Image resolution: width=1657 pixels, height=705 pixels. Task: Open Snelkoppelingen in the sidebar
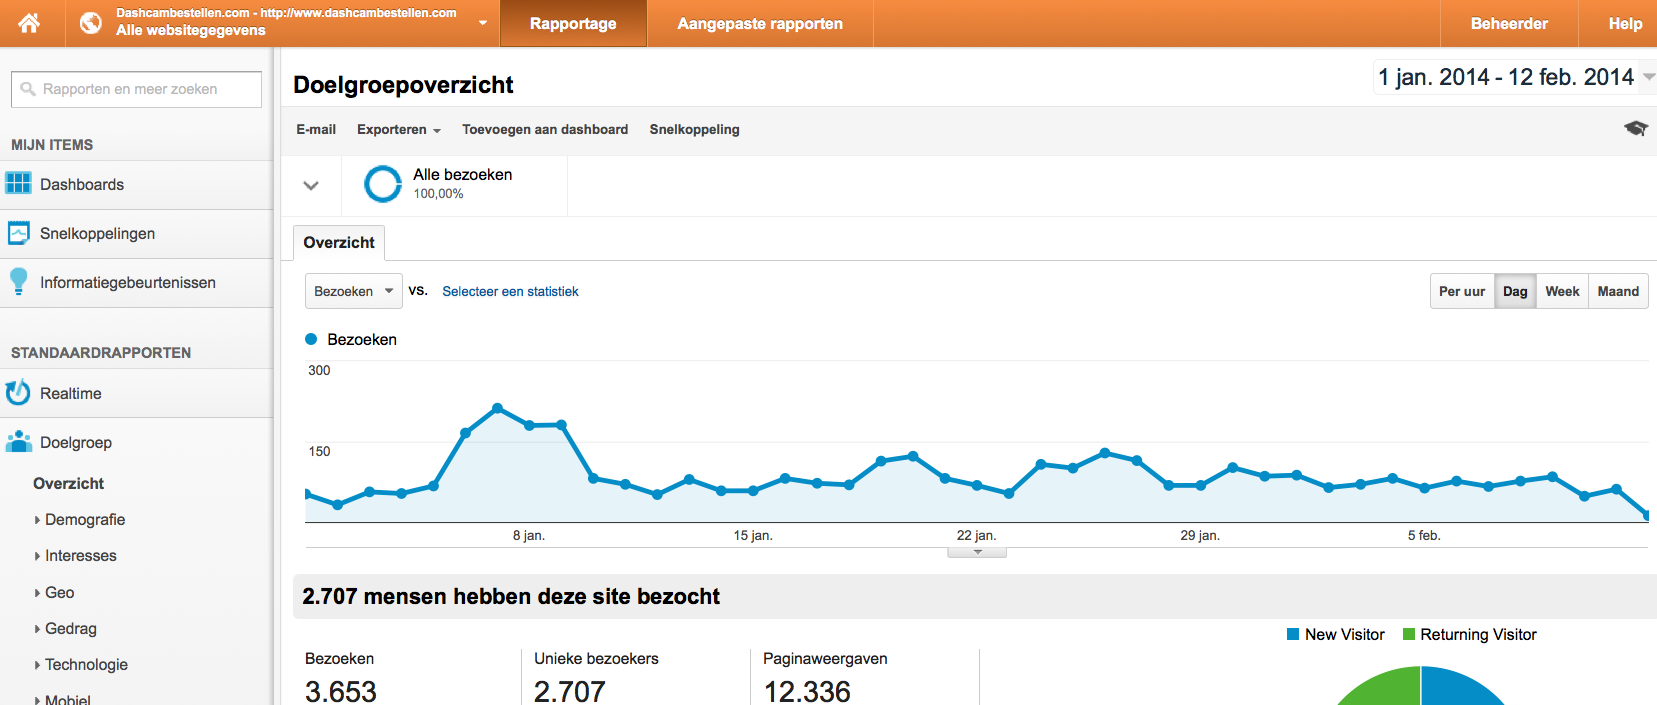(x=136, y=234)
